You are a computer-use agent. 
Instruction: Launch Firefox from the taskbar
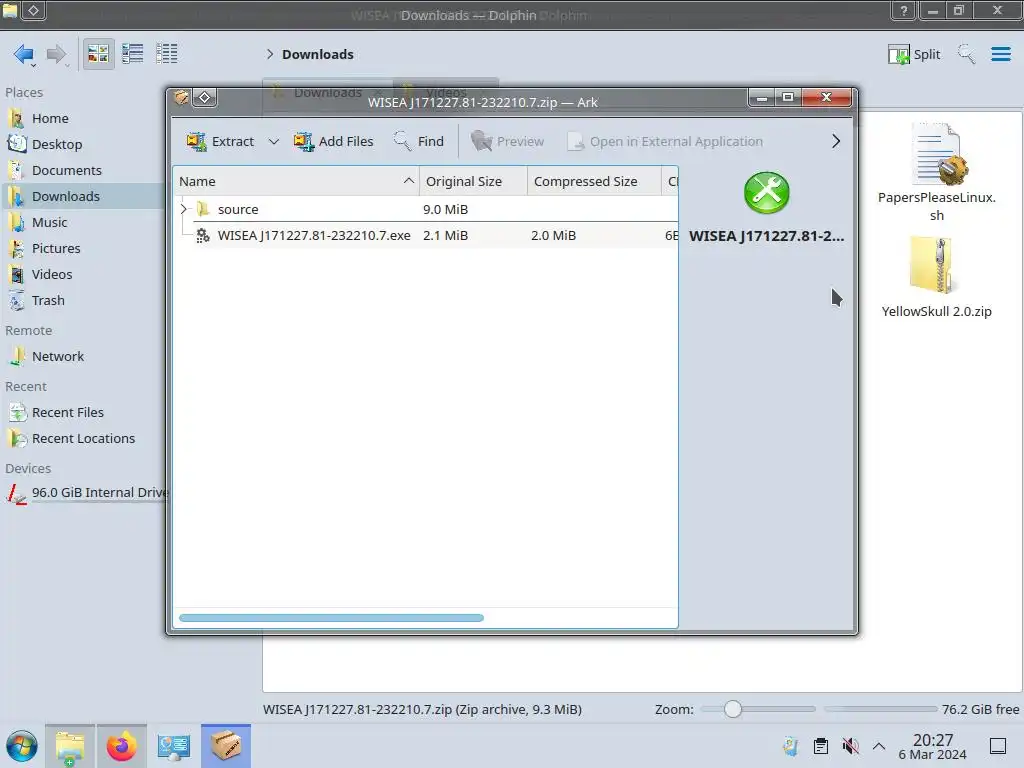(121, 746)
